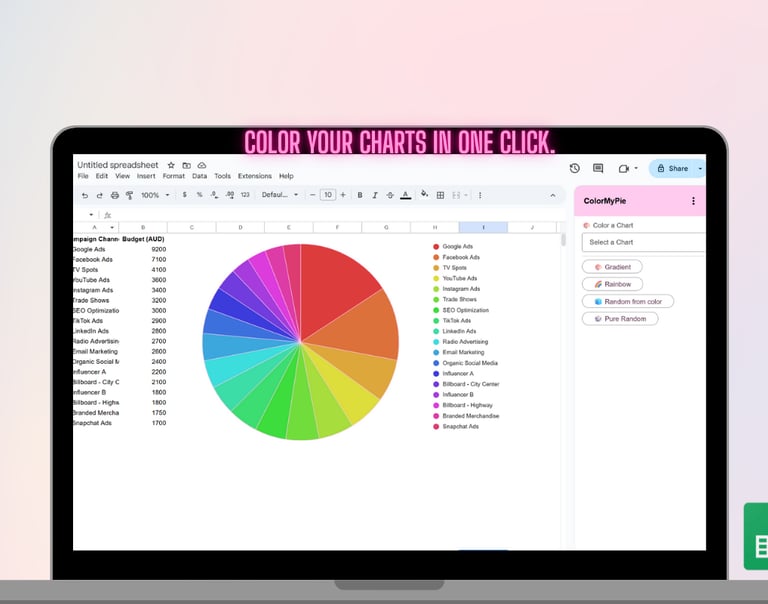Click the vertical scrollbar of the sheet
The image size is (768, 604).
pyautogui.click(x=563, y=240)
